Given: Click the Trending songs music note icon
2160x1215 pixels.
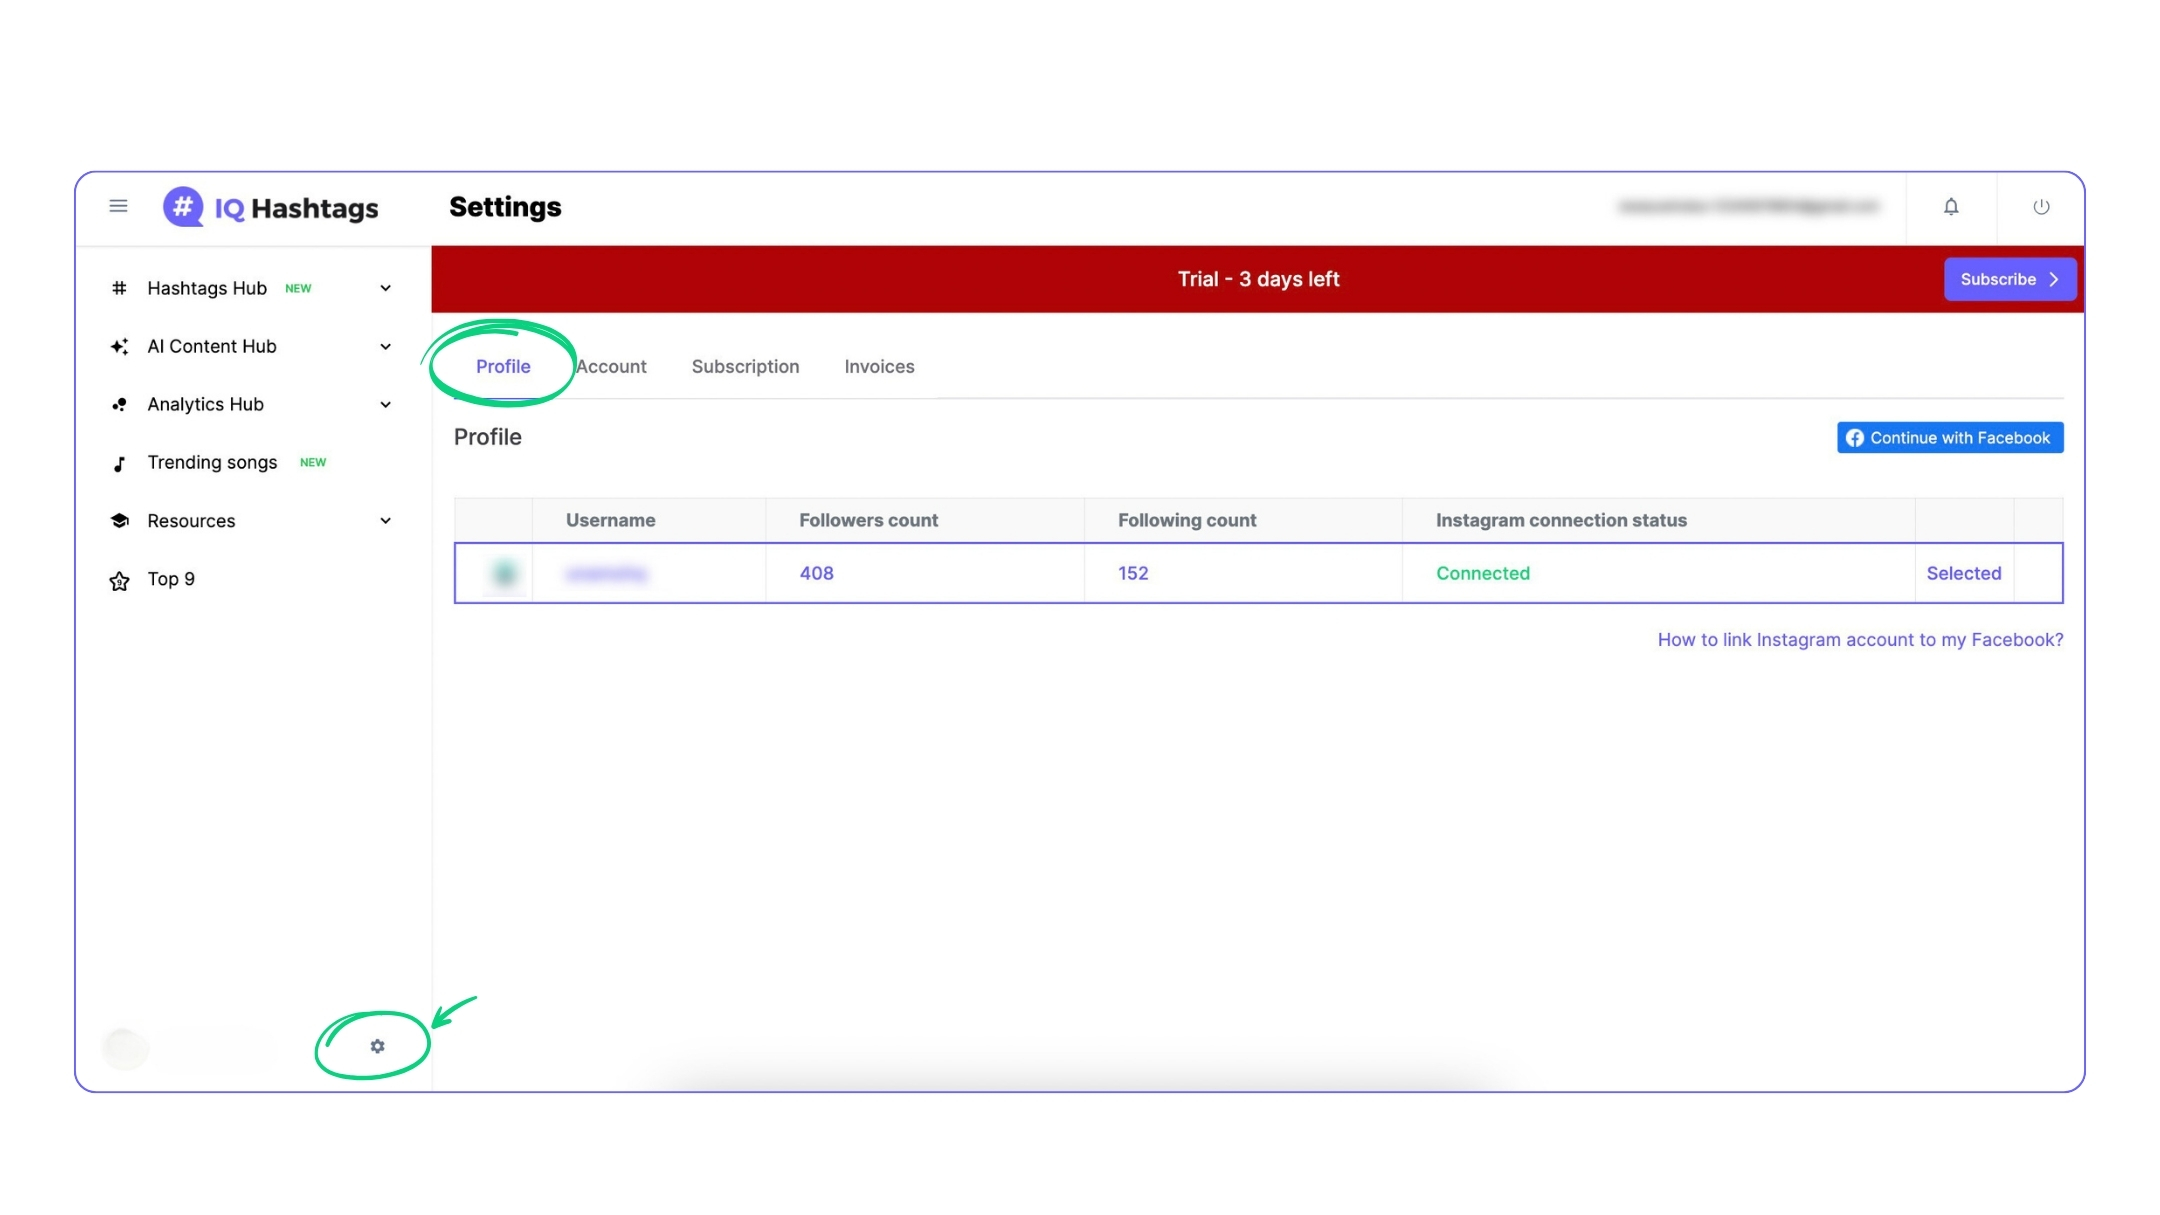Looking at the screenshot, I should (x=119, y=463).
